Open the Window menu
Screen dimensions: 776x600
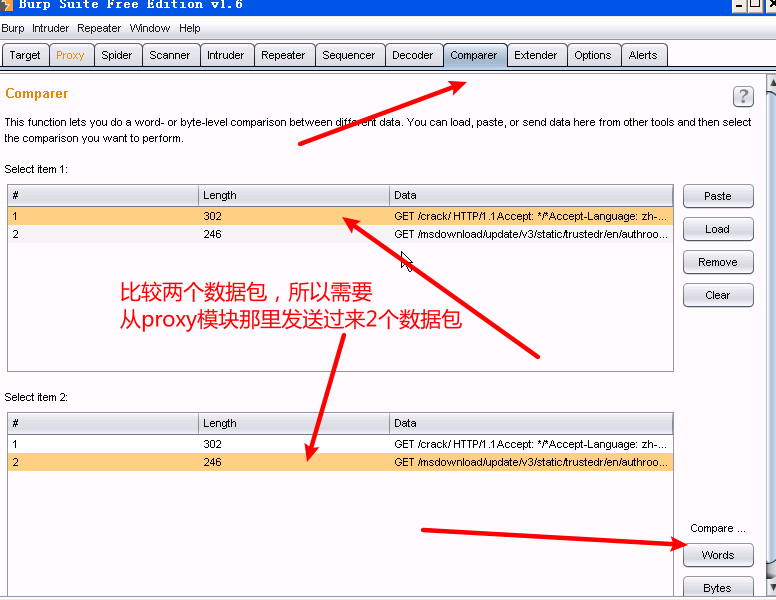(150, 28)
